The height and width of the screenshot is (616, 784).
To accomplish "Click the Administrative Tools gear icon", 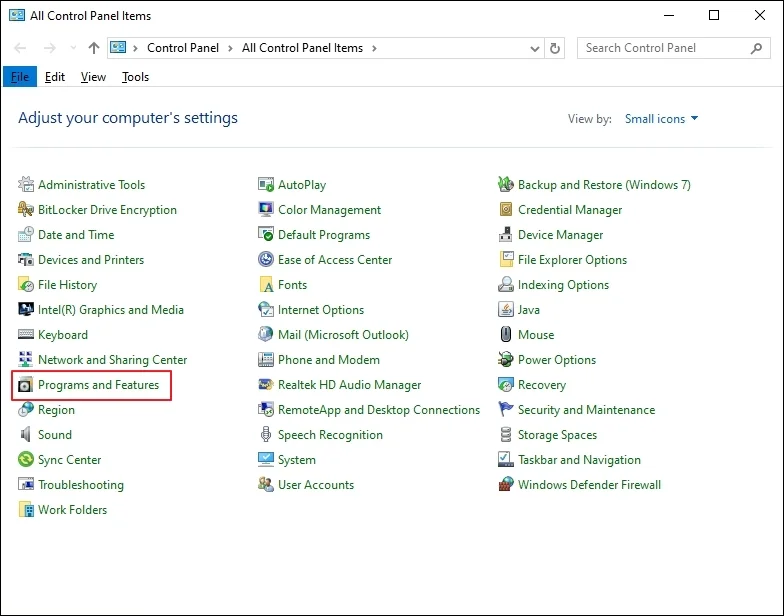I will 26,184.
